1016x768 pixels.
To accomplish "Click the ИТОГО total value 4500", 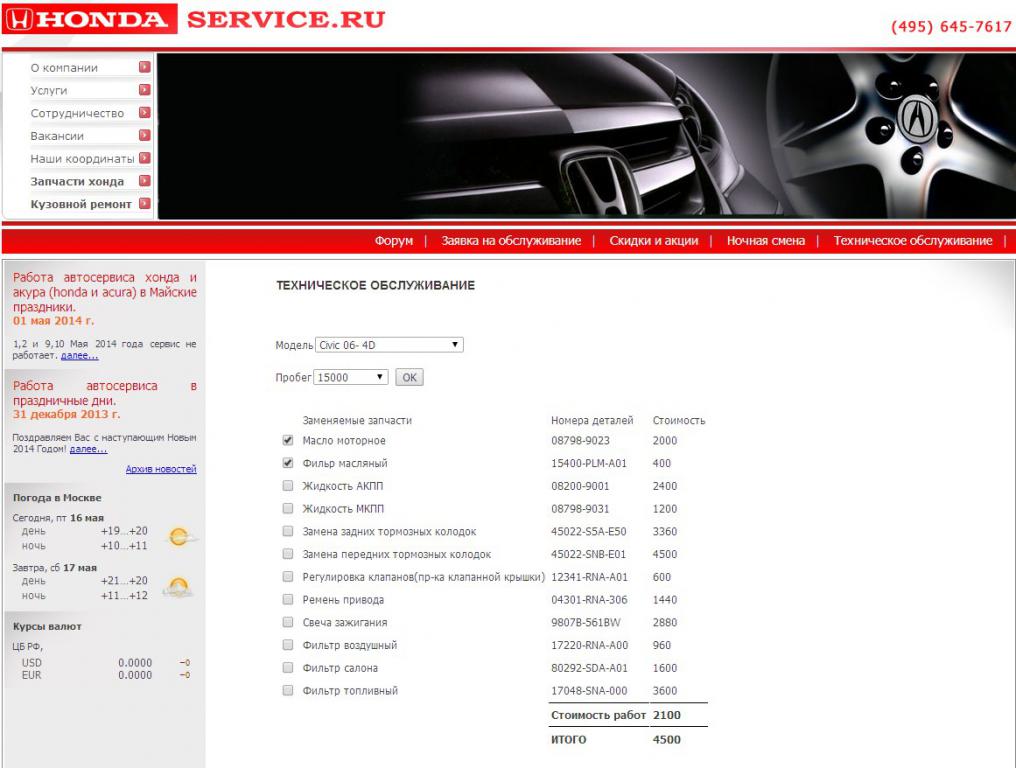I will [x=667, y=739].
